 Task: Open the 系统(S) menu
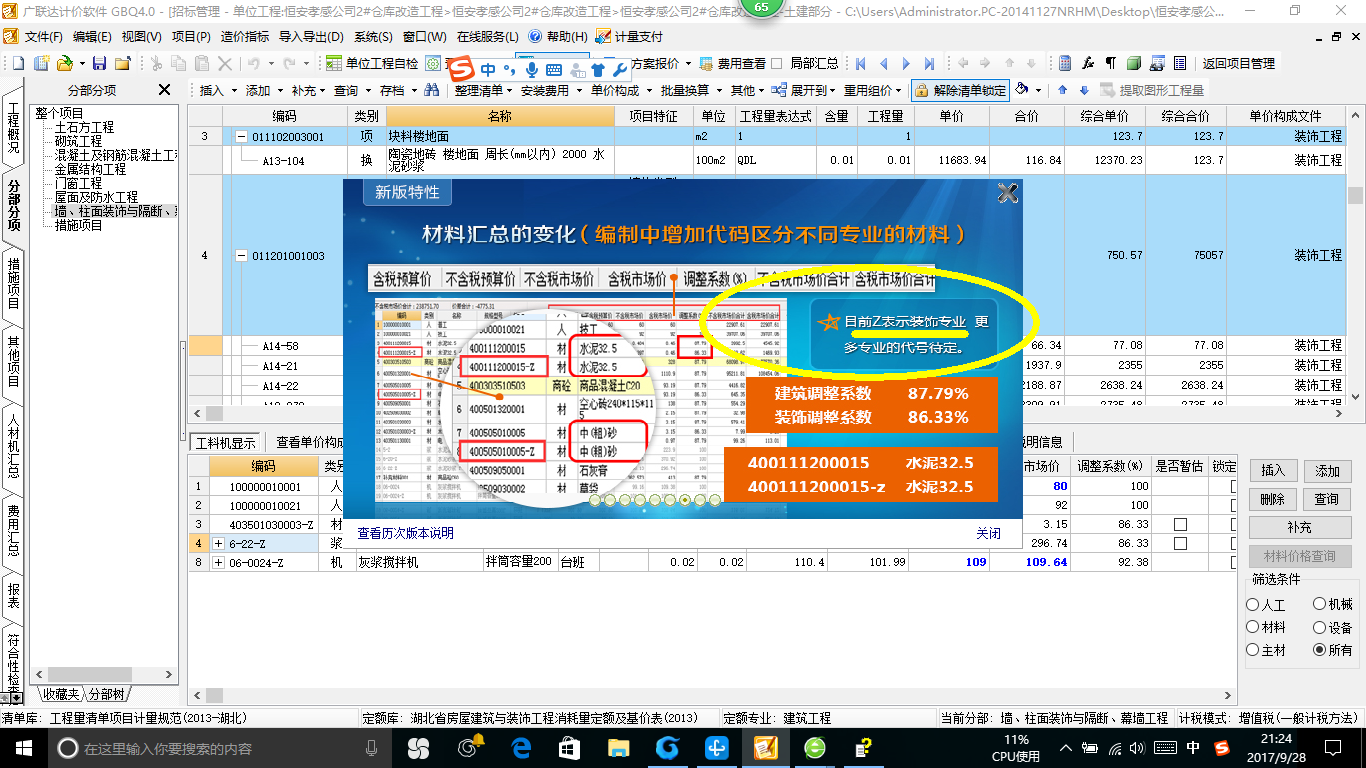click(374, 36)
